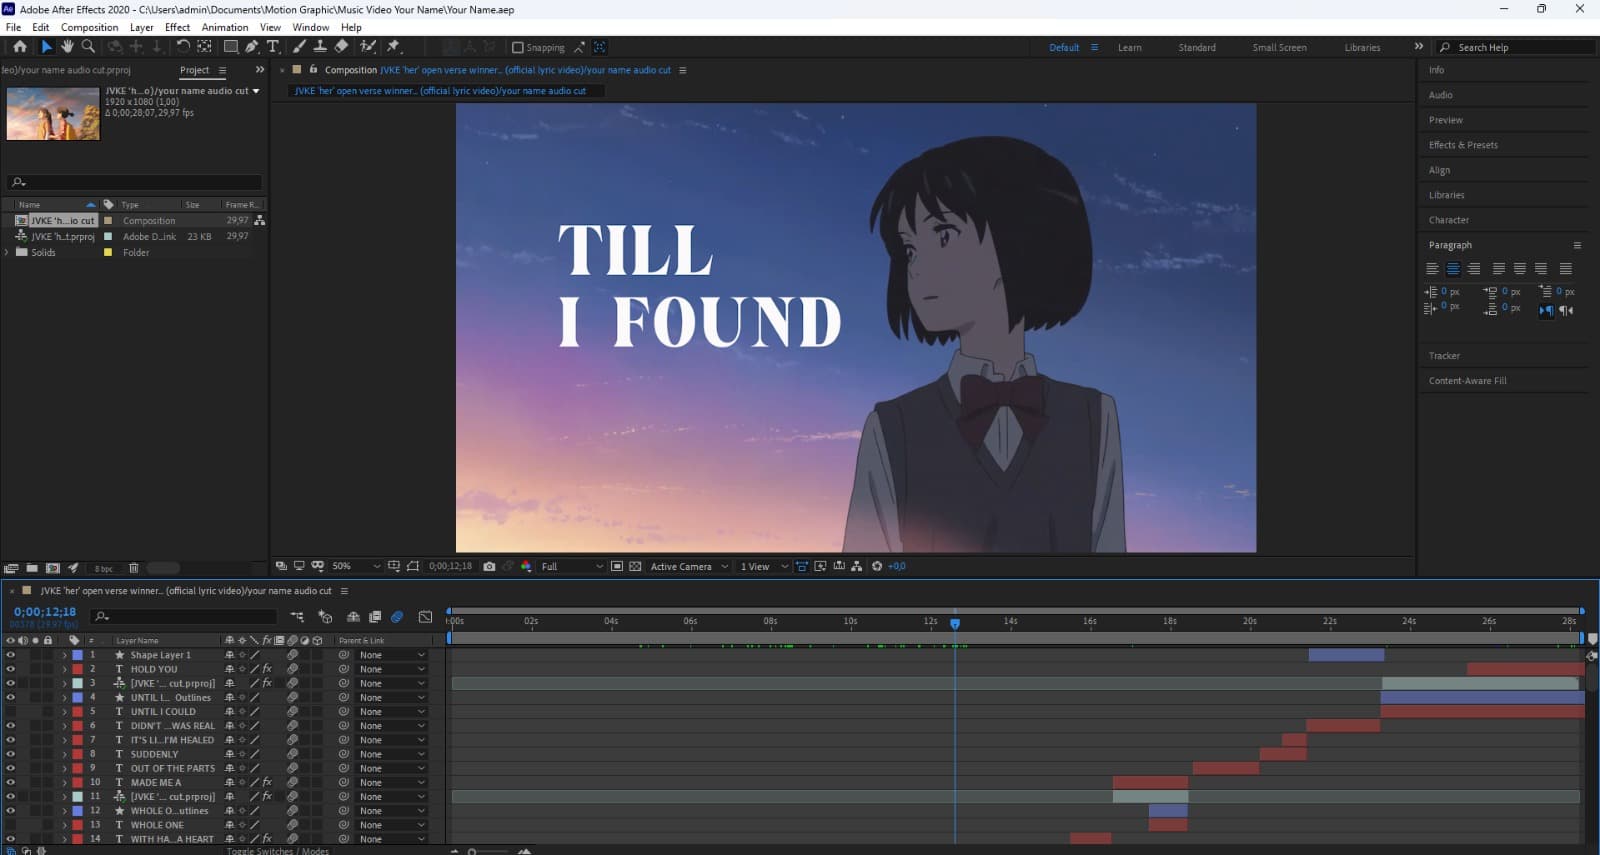Take a snapshot with the camera icon
Image resolution: width=1600 pixels, height=855 pixels.
489,566
